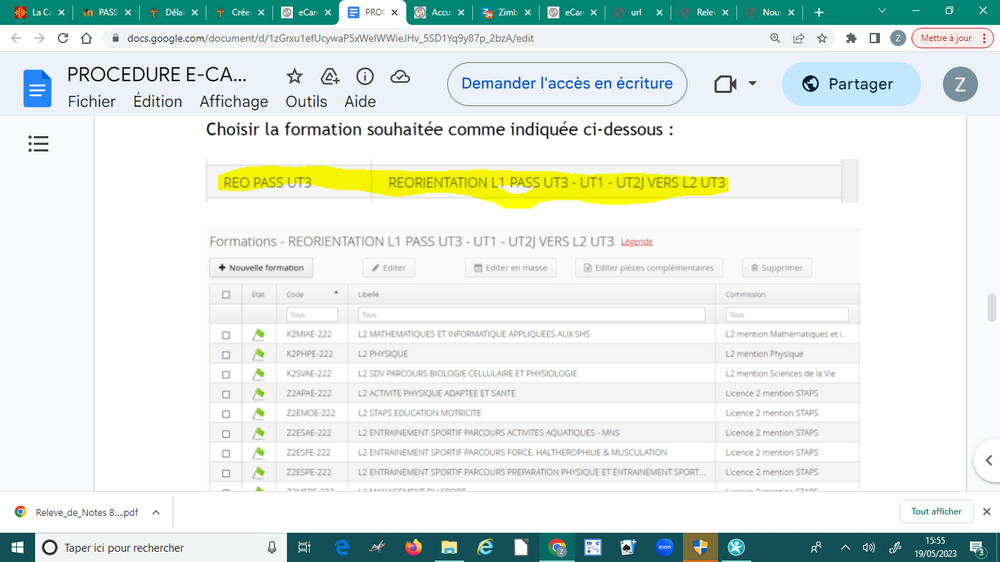Click the Tout afficher downloads button
This screenshot has width=1000, height=562.
pyautogui.click(x=936, y=511)
